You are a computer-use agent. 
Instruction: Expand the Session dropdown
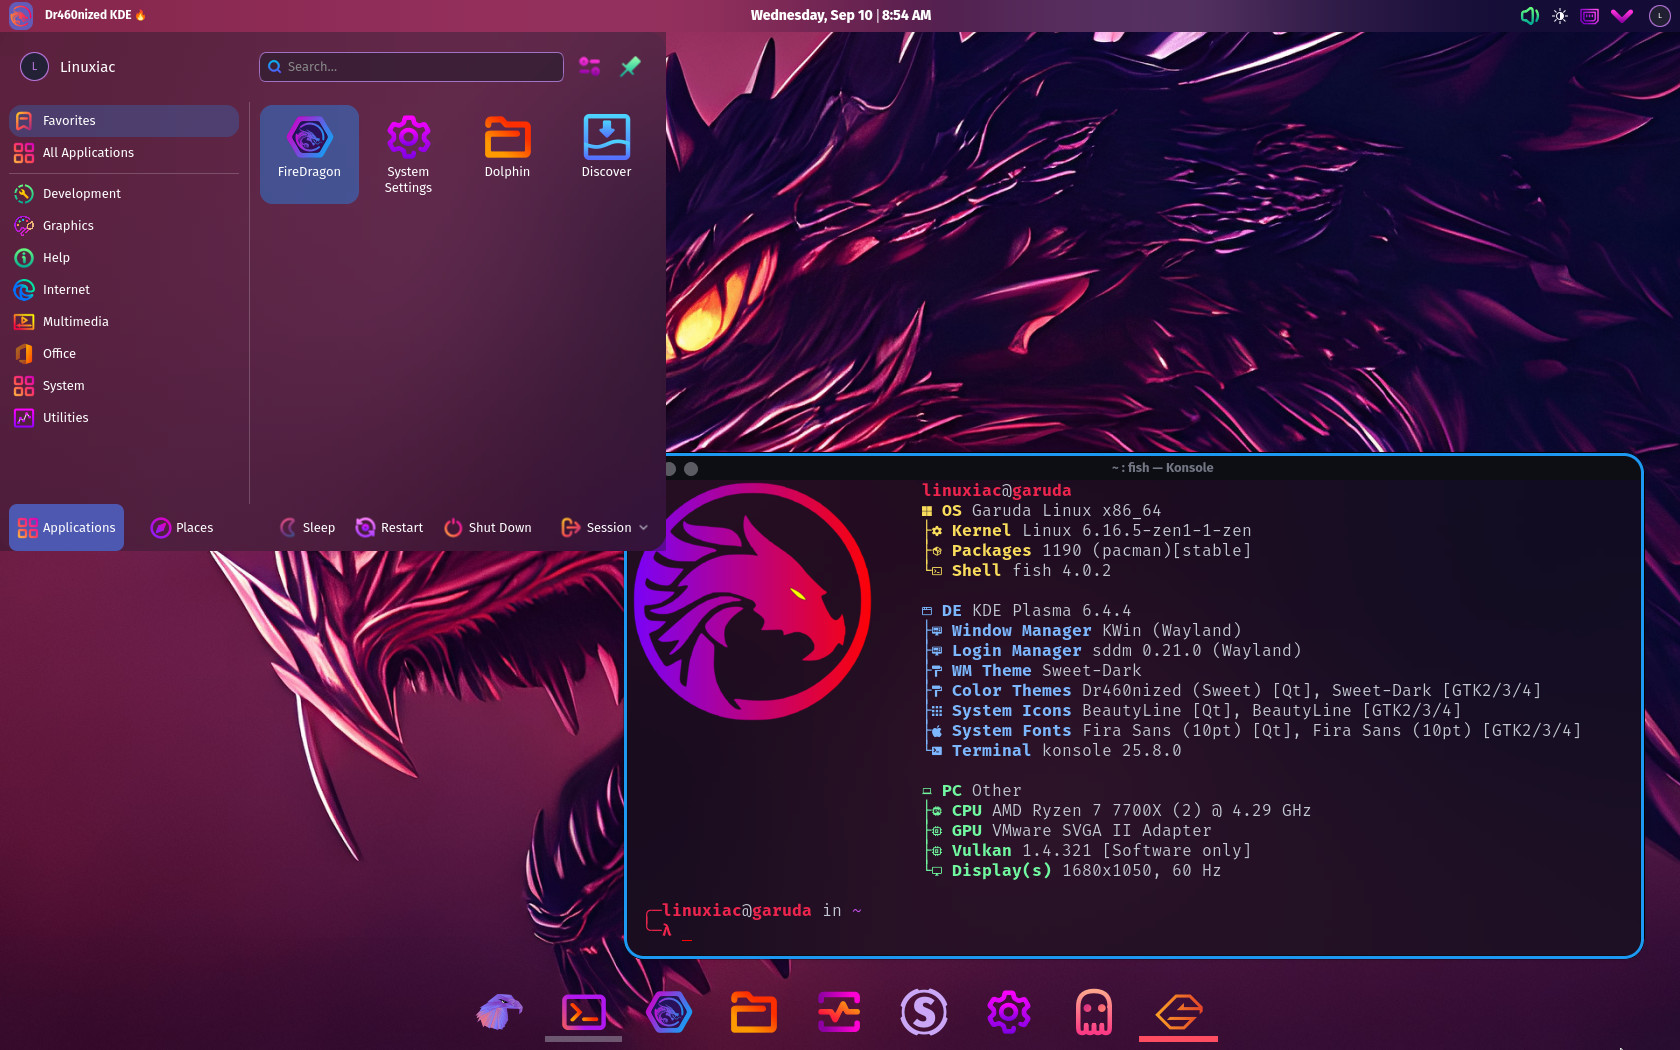(x=604, y=528)
